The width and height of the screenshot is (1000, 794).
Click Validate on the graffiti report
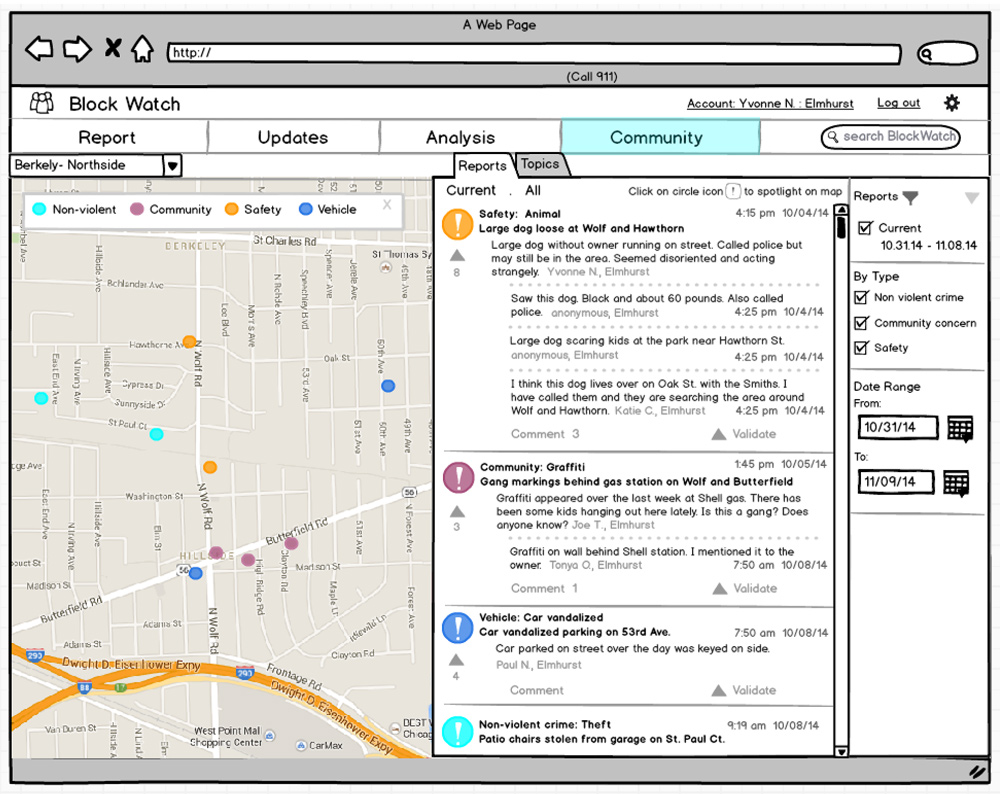point(744,589)
